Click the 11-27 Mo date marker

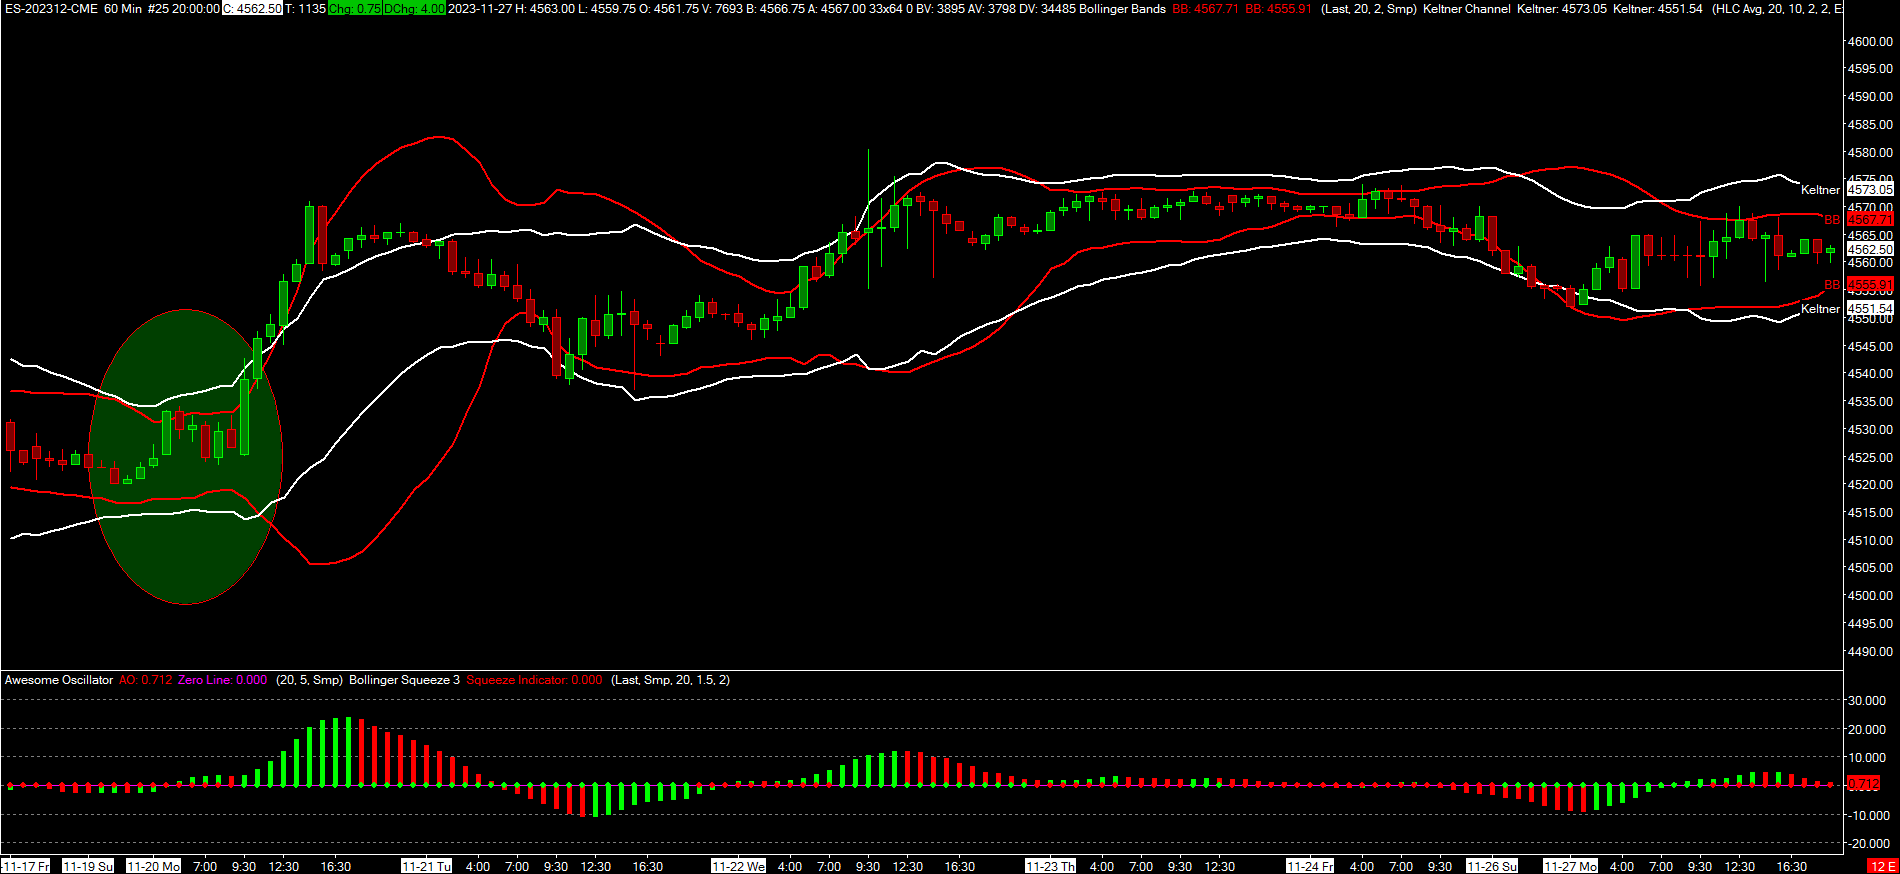(1570, 866)
